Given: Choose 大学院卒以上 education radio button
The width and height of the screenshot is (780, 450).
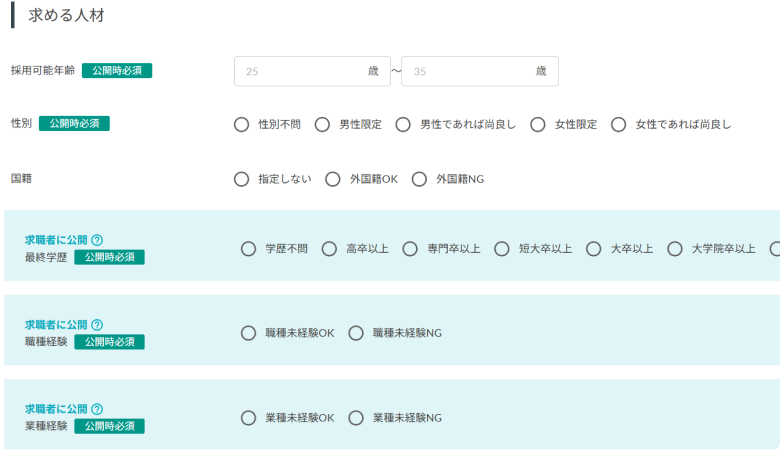Looking at the screenshot, I should [675, 249].
